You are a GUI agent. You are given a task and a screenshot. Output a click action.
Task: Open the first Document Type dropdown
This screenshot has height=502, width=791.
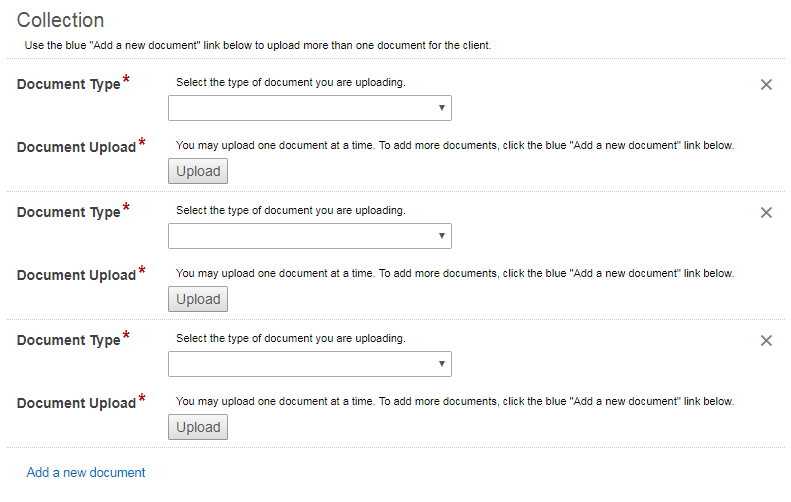(310, 108)
